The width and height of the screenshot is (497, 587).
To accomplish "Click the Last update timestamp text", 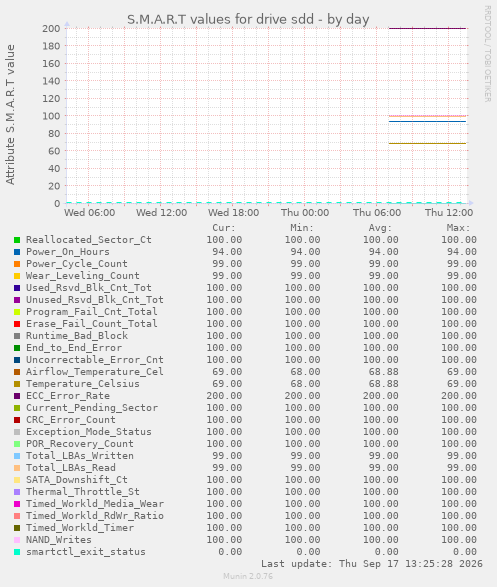I will 372,564.
